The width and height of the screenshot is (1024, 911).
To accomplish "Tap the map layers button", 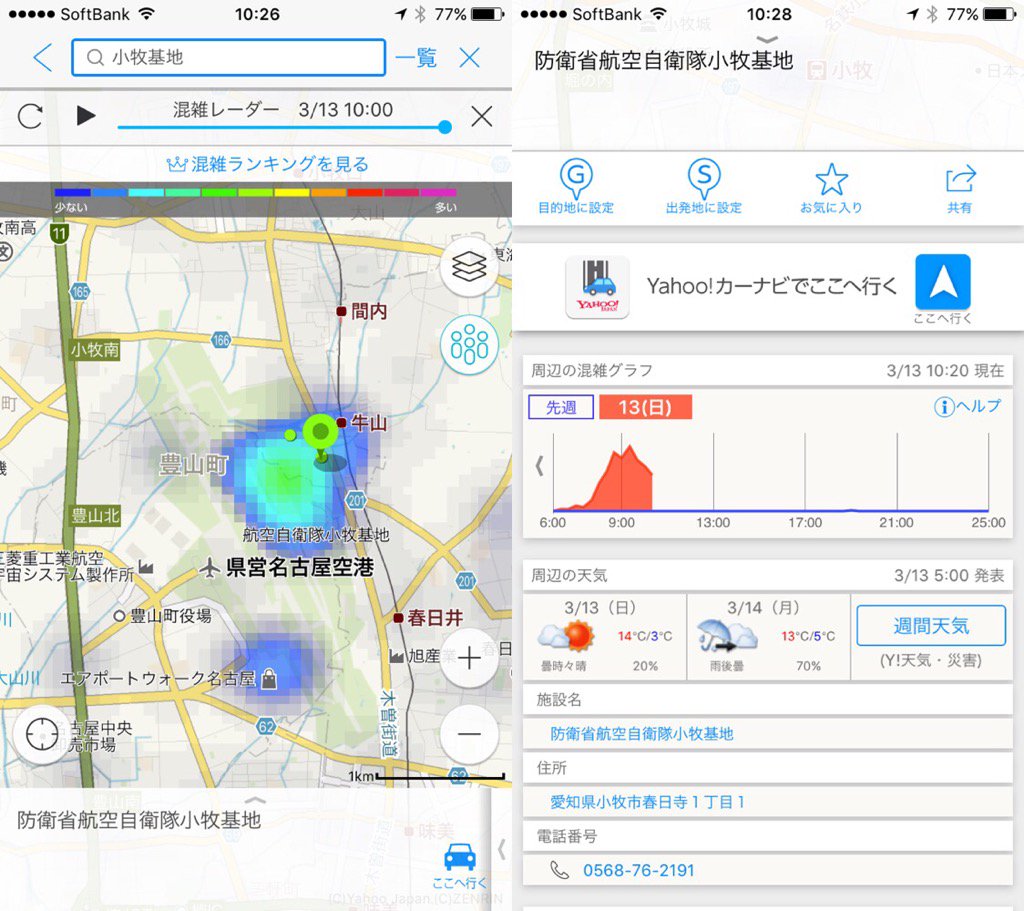I will pyautogui.click(x=469, y=267).
